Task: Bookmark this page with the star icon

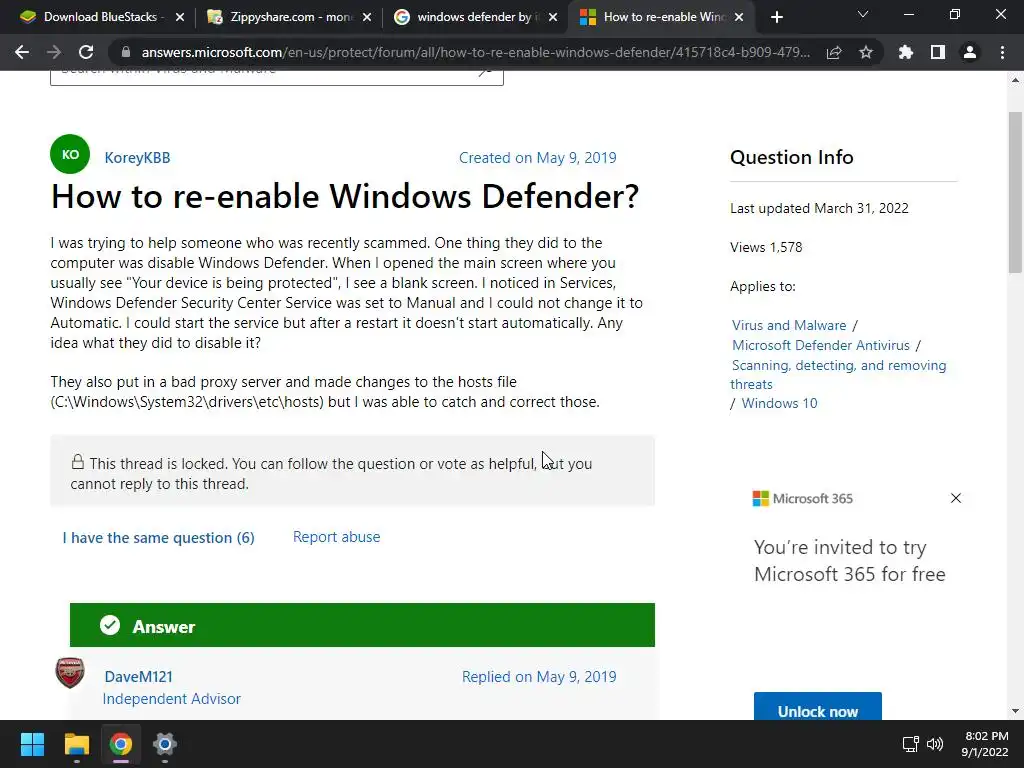Action: [866, 52]
